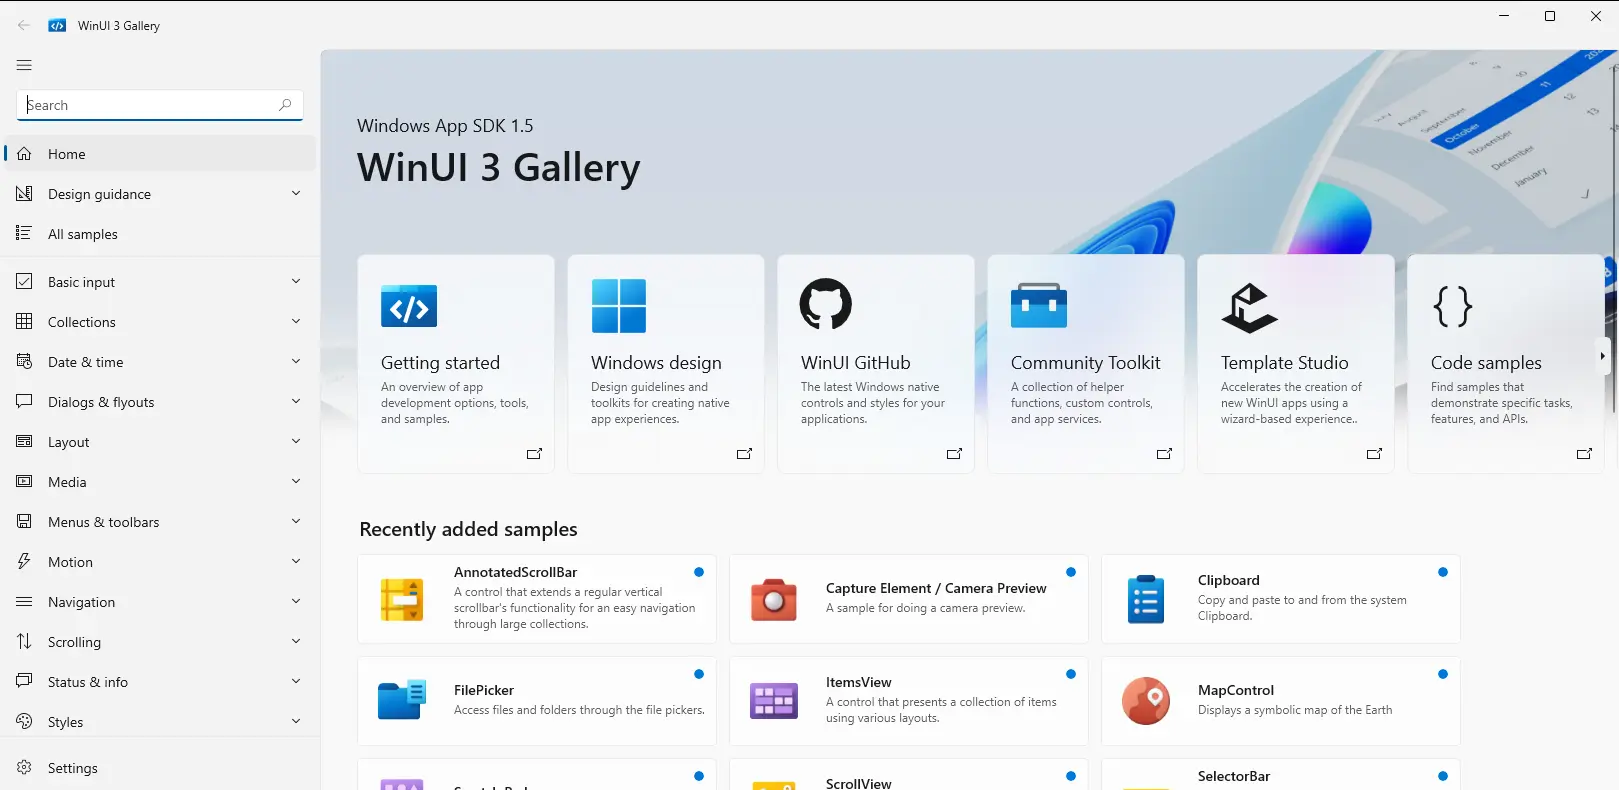Select the Home navigation item
This screenshot has width=1619, height=790.
pyautogui.click(x=160, y=154)
